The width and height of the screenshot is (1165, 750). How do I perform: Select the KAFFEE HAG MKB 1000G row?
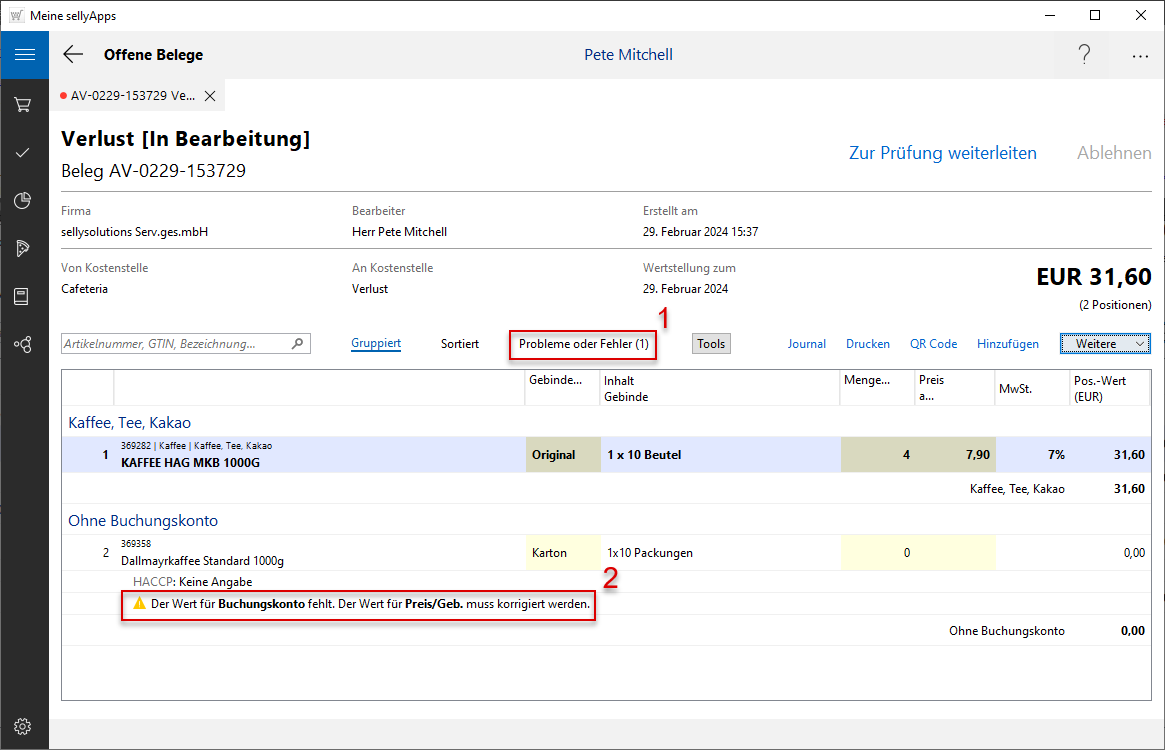(x=300, y=455)
